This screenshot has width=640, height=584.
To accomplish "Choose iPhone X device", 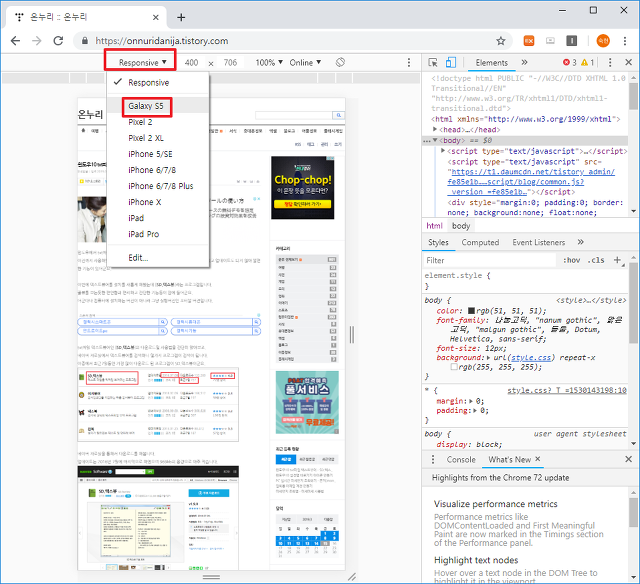I will point(158,202).
